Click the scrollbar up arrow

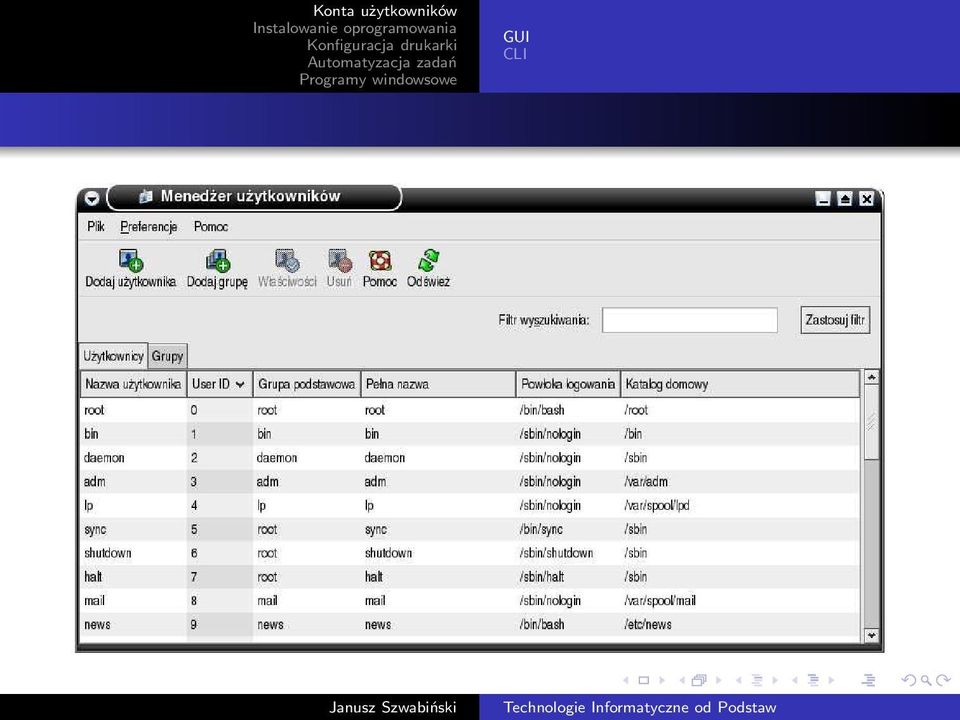pos(871,377)
